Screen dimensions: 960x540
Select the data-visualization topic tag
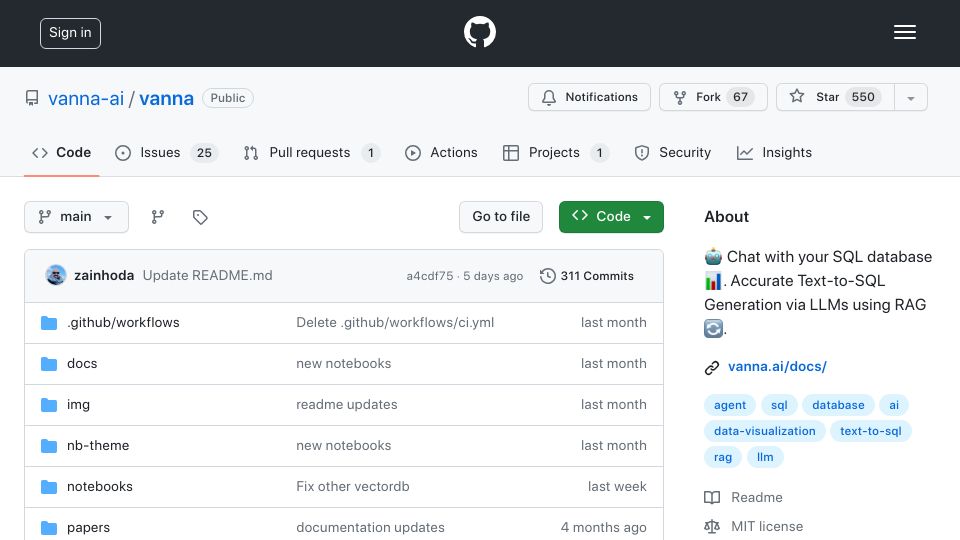coord(765,431)
